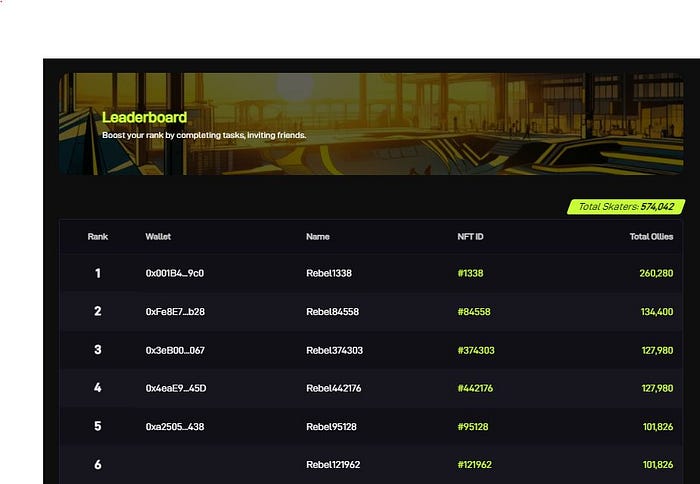Select wallet 0x4eaE9...45D

click(176, 388)
